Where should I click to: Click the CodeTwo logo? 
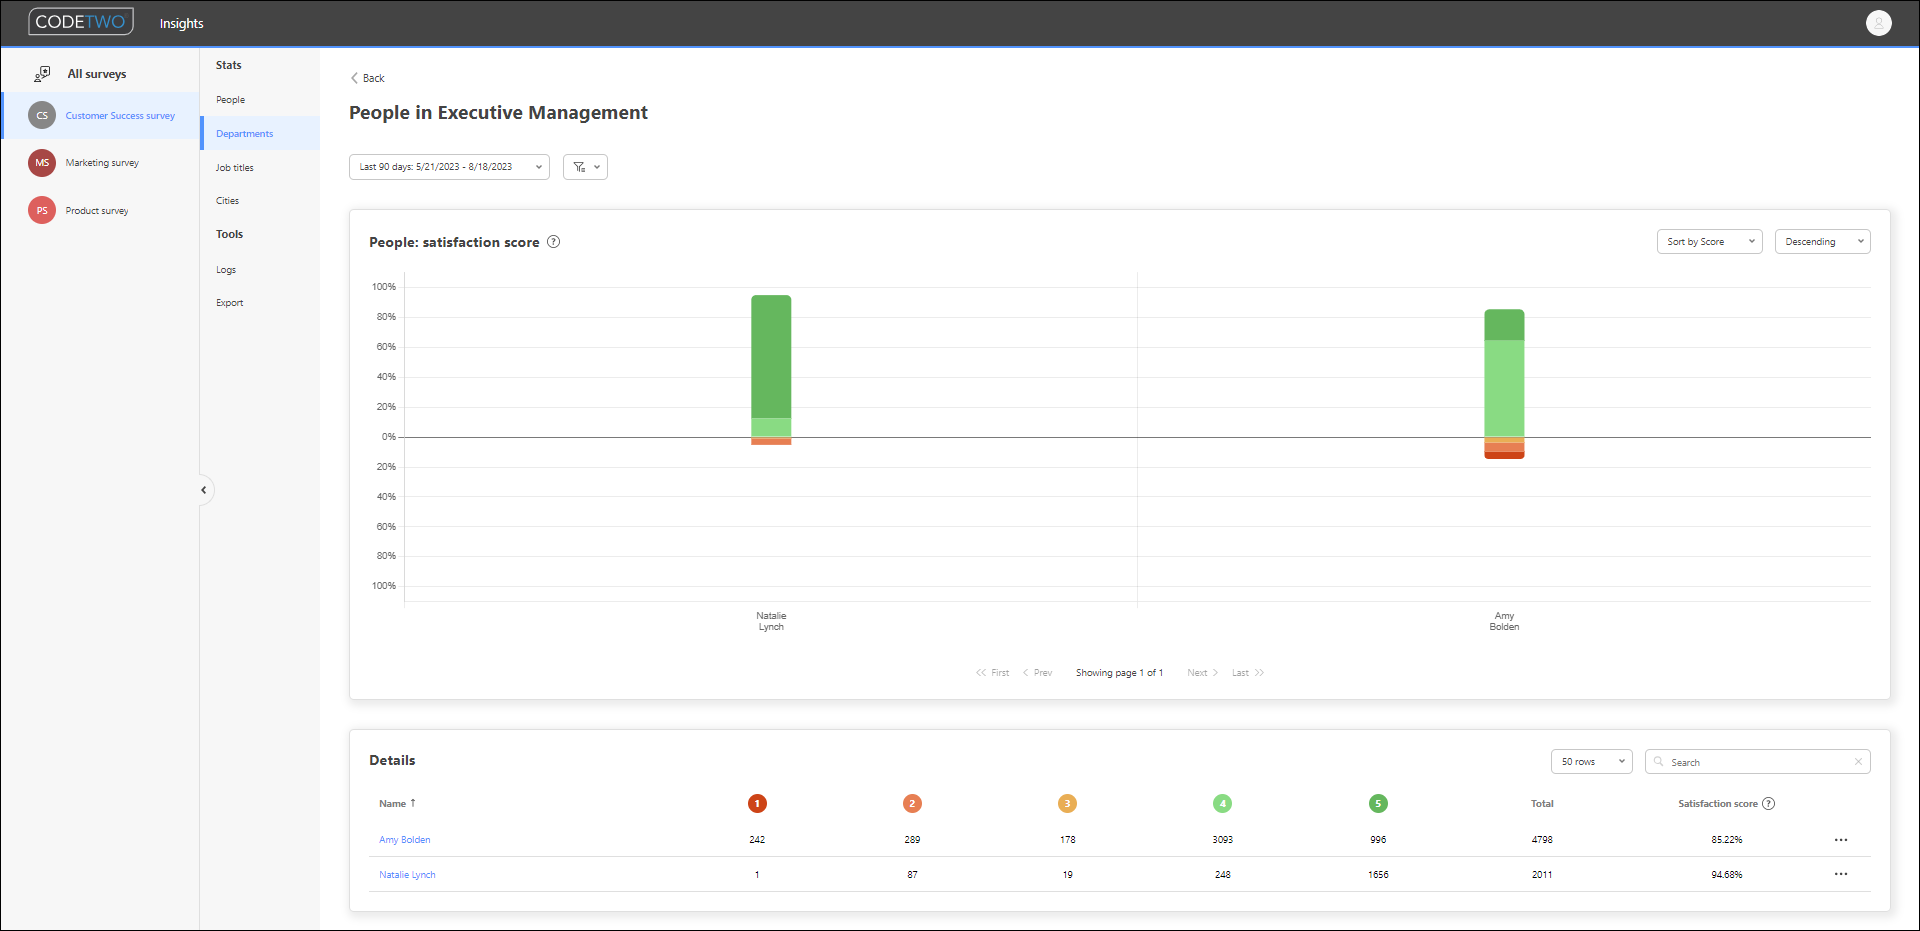click(x=81, y=22)
